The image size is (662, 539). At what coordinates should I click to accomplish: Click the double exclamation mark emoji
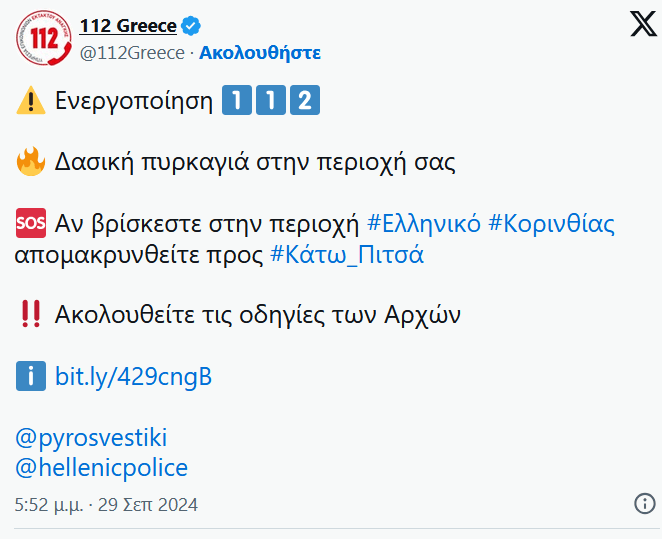[31, 315]
